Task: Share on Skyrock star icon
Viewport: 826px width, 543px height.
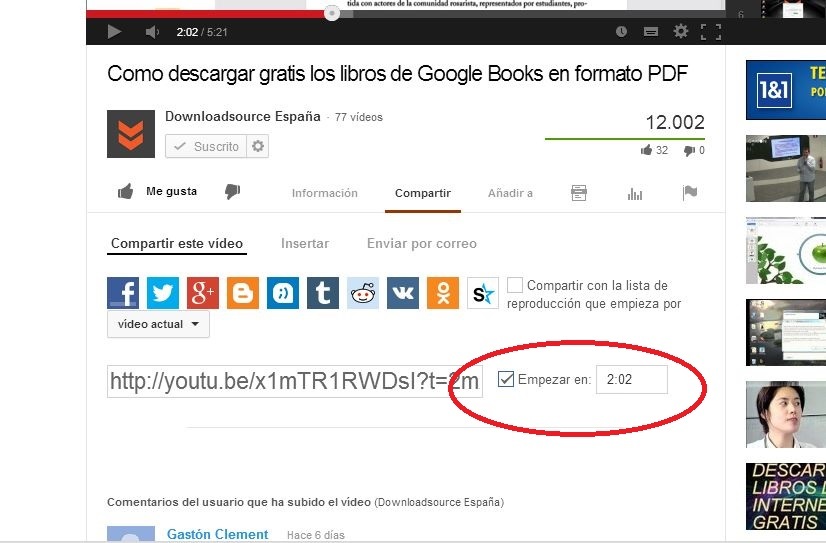Action: click(483, 293)
